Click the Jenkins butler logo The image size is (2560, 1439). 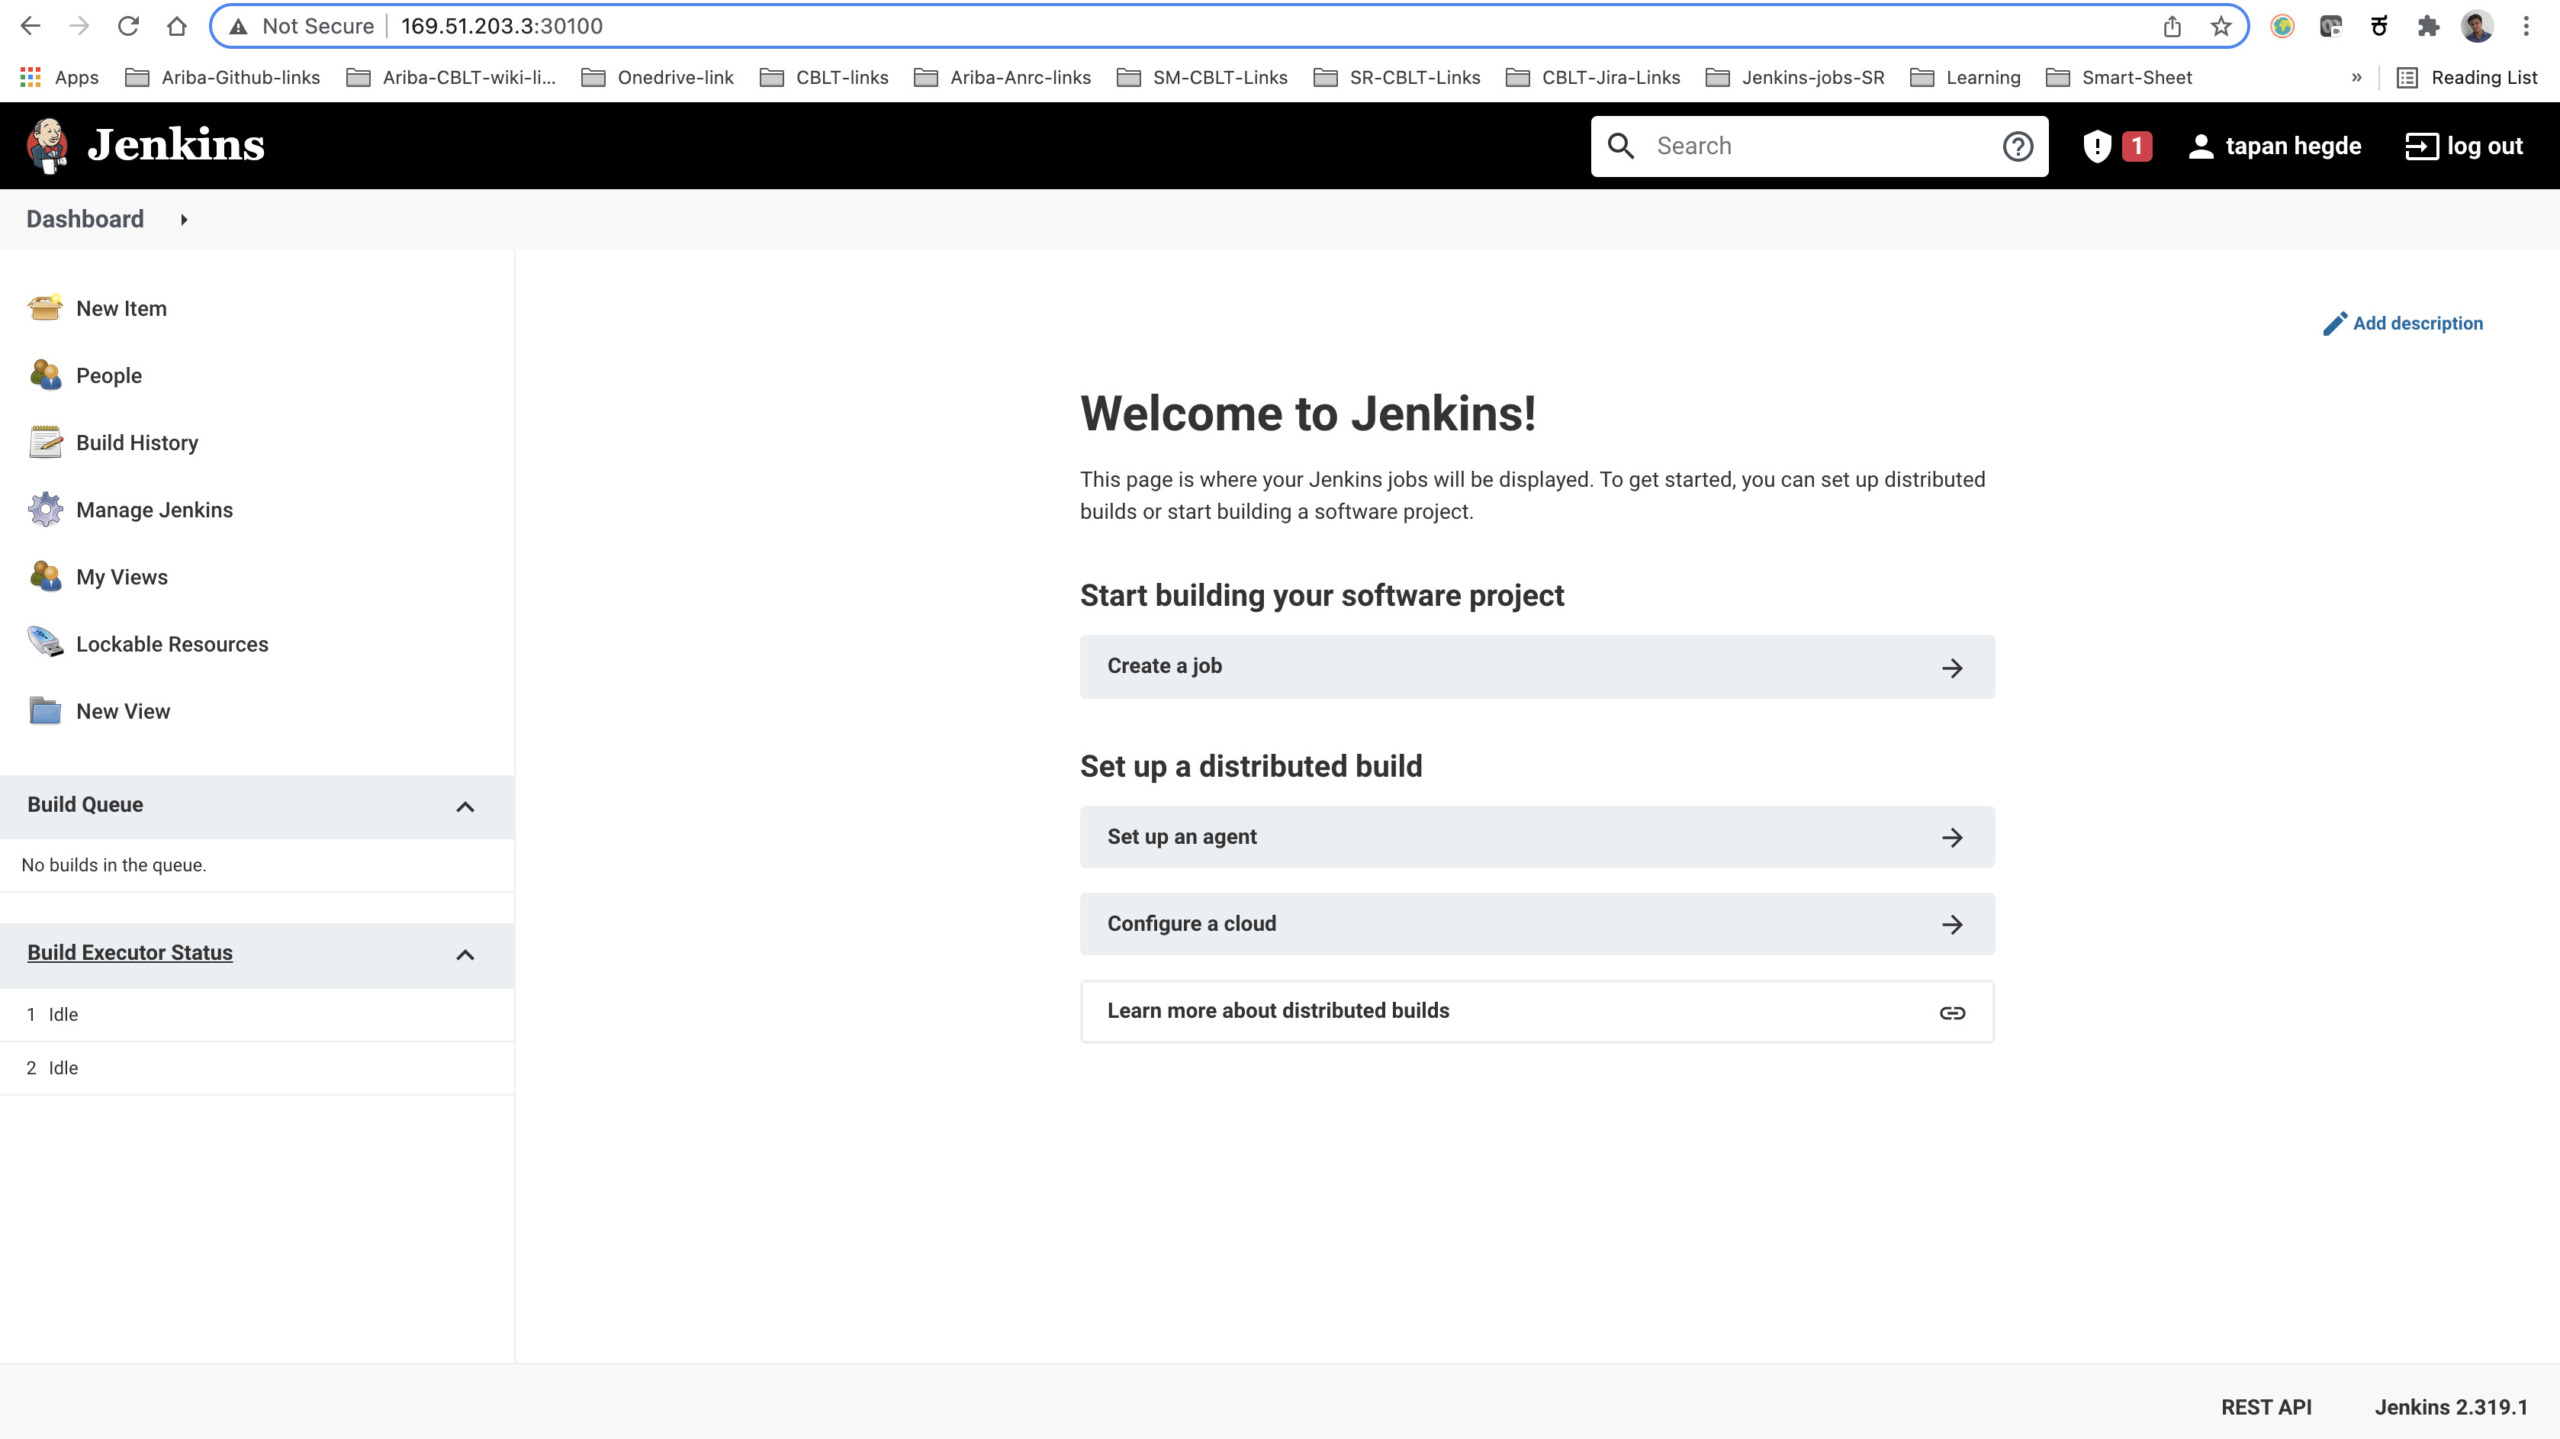click(x=47, y=146)
